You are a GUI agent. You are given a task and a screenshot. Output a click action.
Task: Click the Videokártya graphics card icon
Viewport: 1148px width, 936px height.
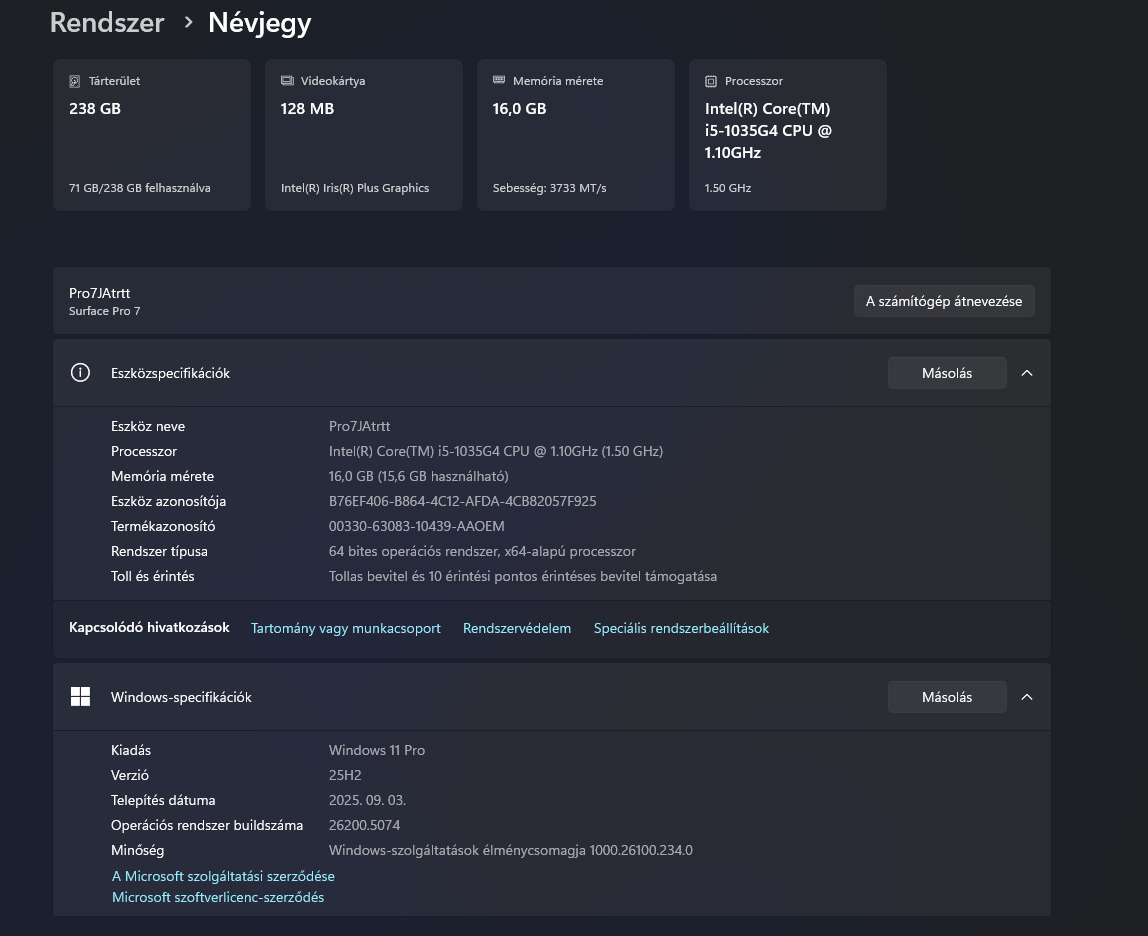point(287,81)
